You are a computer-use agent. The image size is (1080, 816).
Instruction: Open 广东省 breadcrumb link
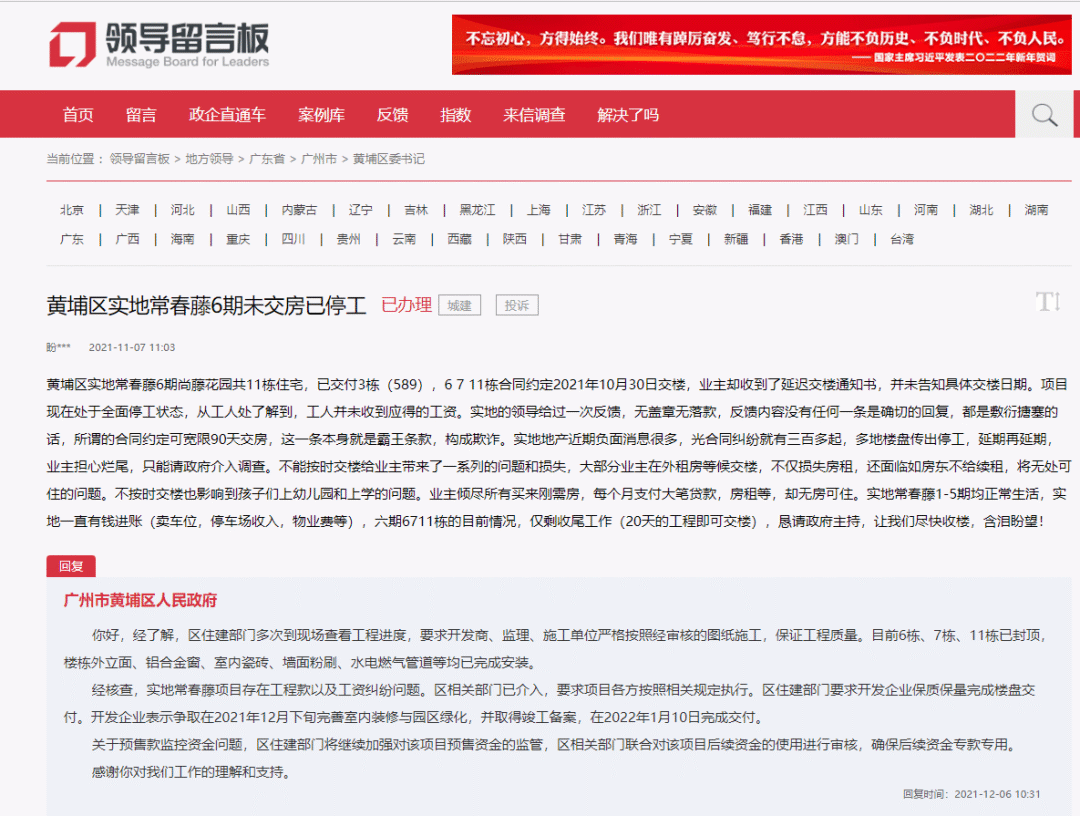267,159
